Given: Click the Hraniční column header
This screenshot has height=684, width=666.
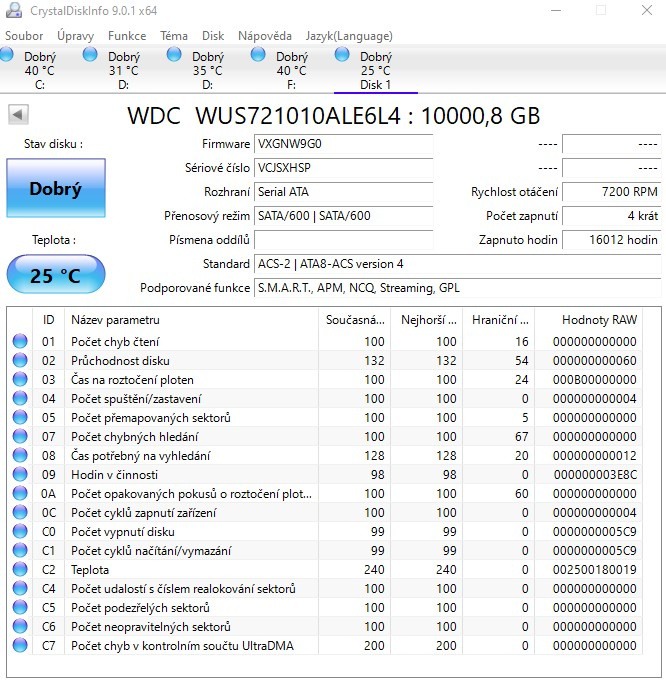Looking at the screenshot, I should [499, 320].
